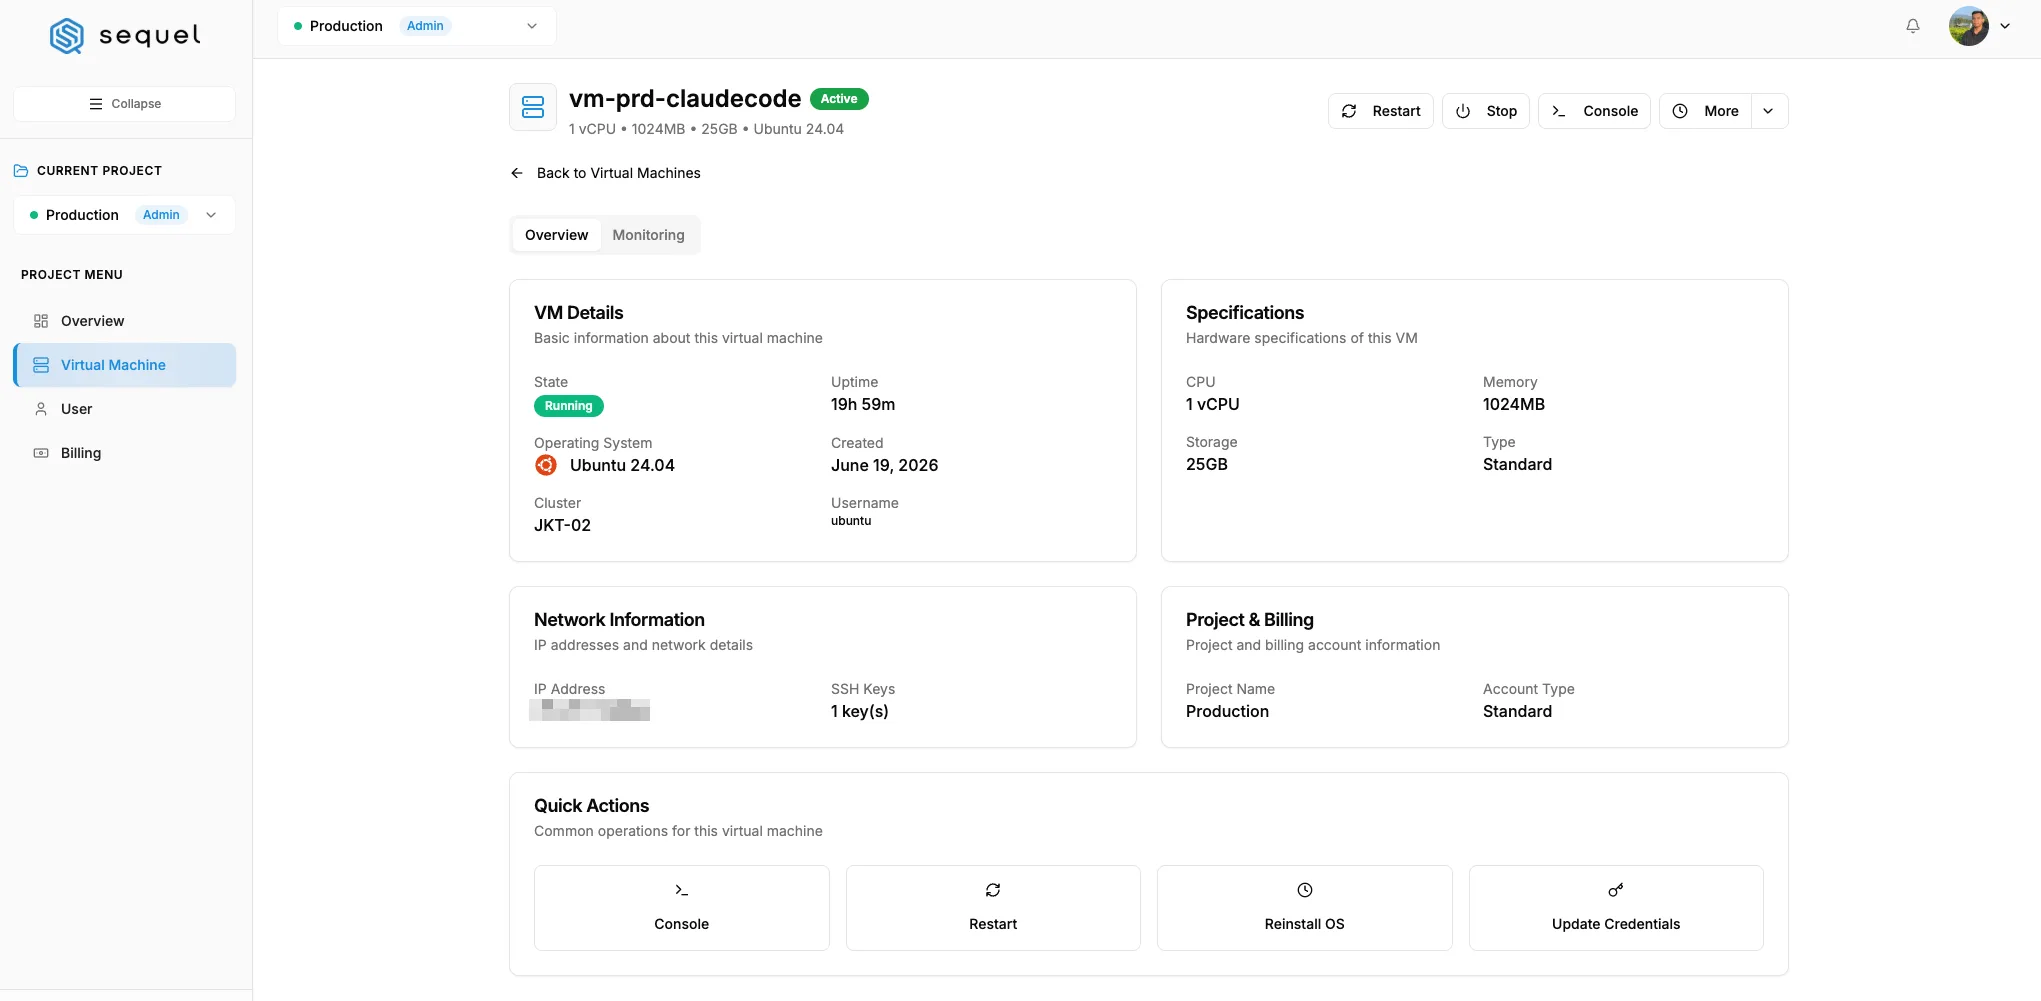Click the Running state badge
2041x1001 pixels.
568,406
